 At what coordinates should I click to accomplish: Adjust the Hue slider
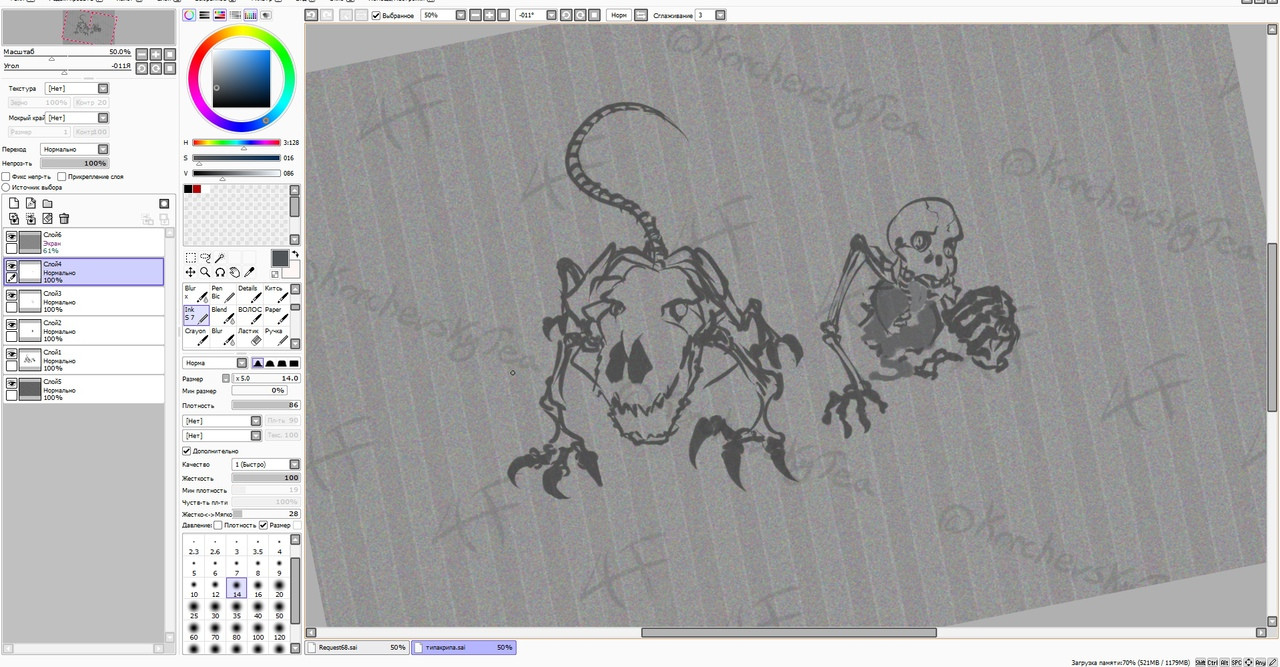236,143
